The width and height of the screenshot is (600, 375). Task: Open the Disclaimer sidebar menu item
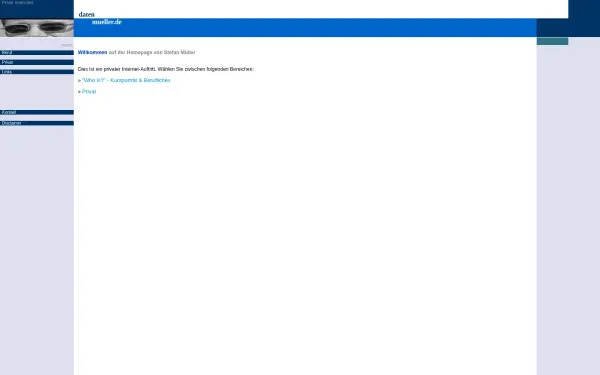[37, 123]
